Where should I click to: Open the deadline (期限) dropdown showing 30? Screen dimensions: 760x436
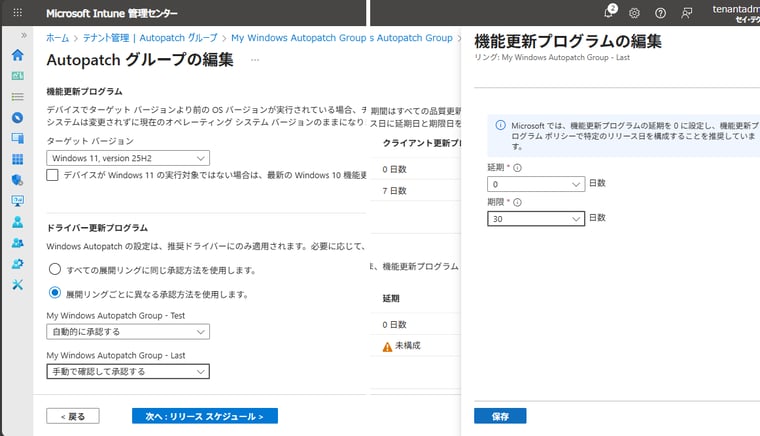point(536,218)
